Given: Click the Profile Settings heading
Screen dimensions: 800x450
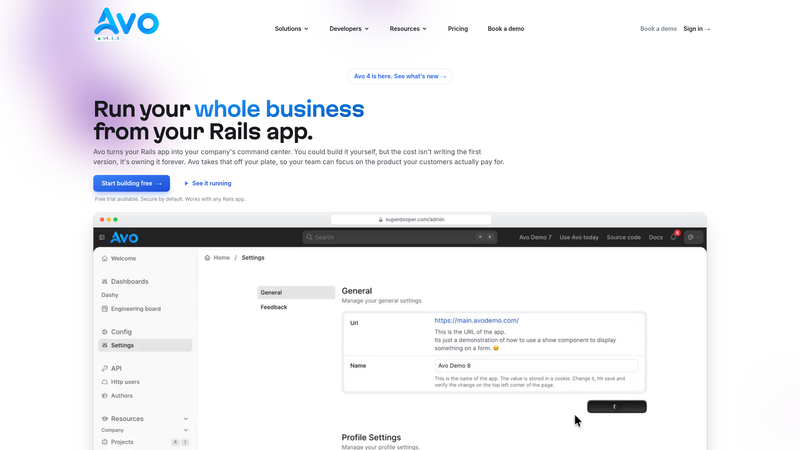Looking at the screenshot, I should [x=371, y=437].
